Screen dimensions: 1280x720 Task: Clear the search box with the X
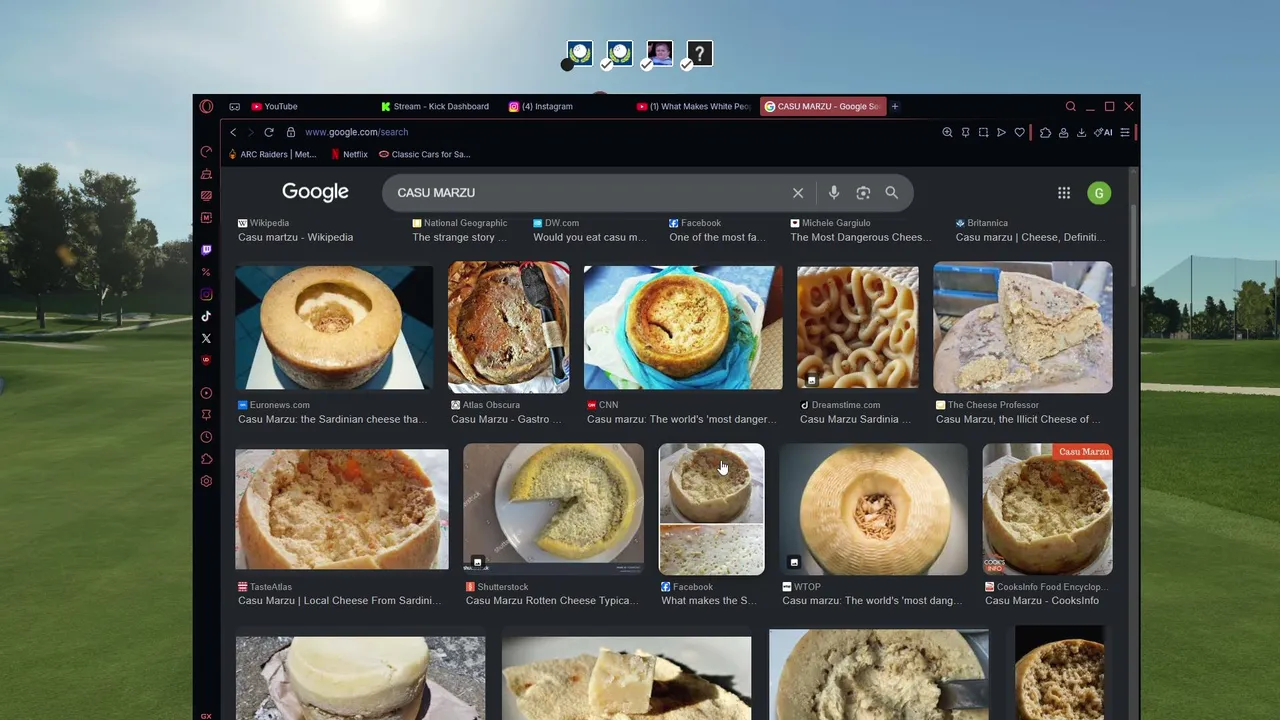798,193
